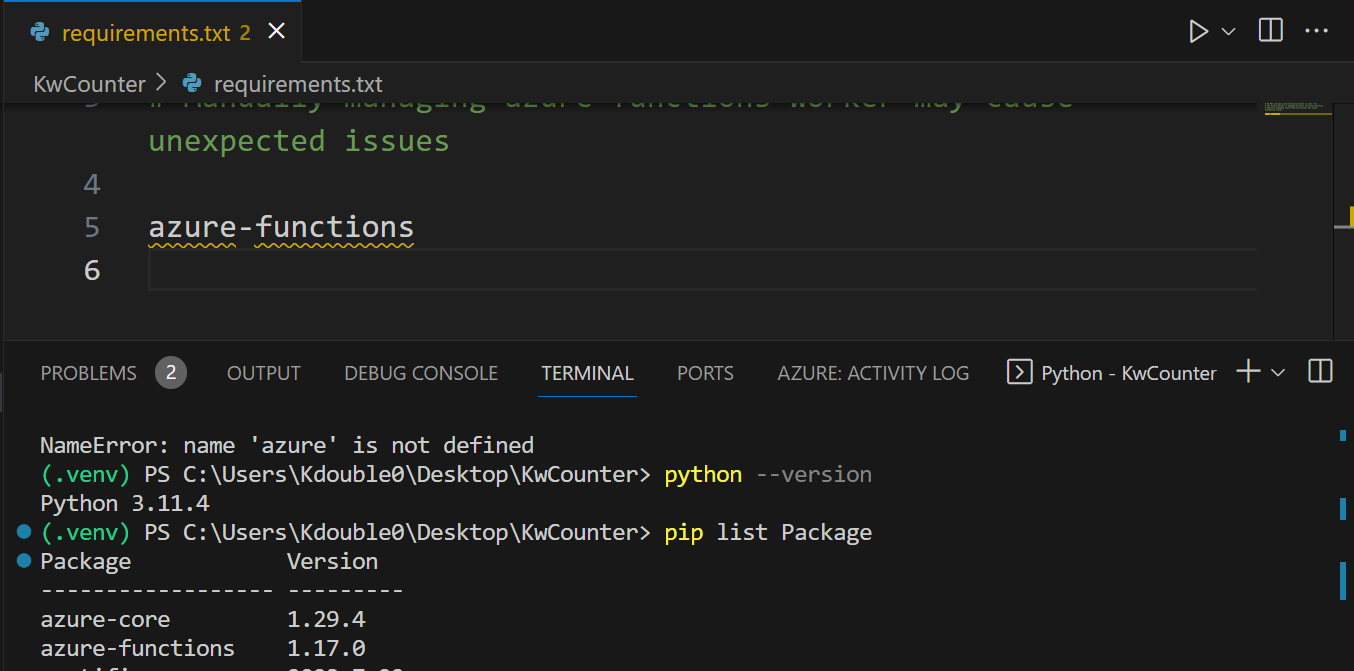This screenshot has width=1354, height=671.
Task: Click the 'unexpected issues' comment text
Action: click(299, 141)
